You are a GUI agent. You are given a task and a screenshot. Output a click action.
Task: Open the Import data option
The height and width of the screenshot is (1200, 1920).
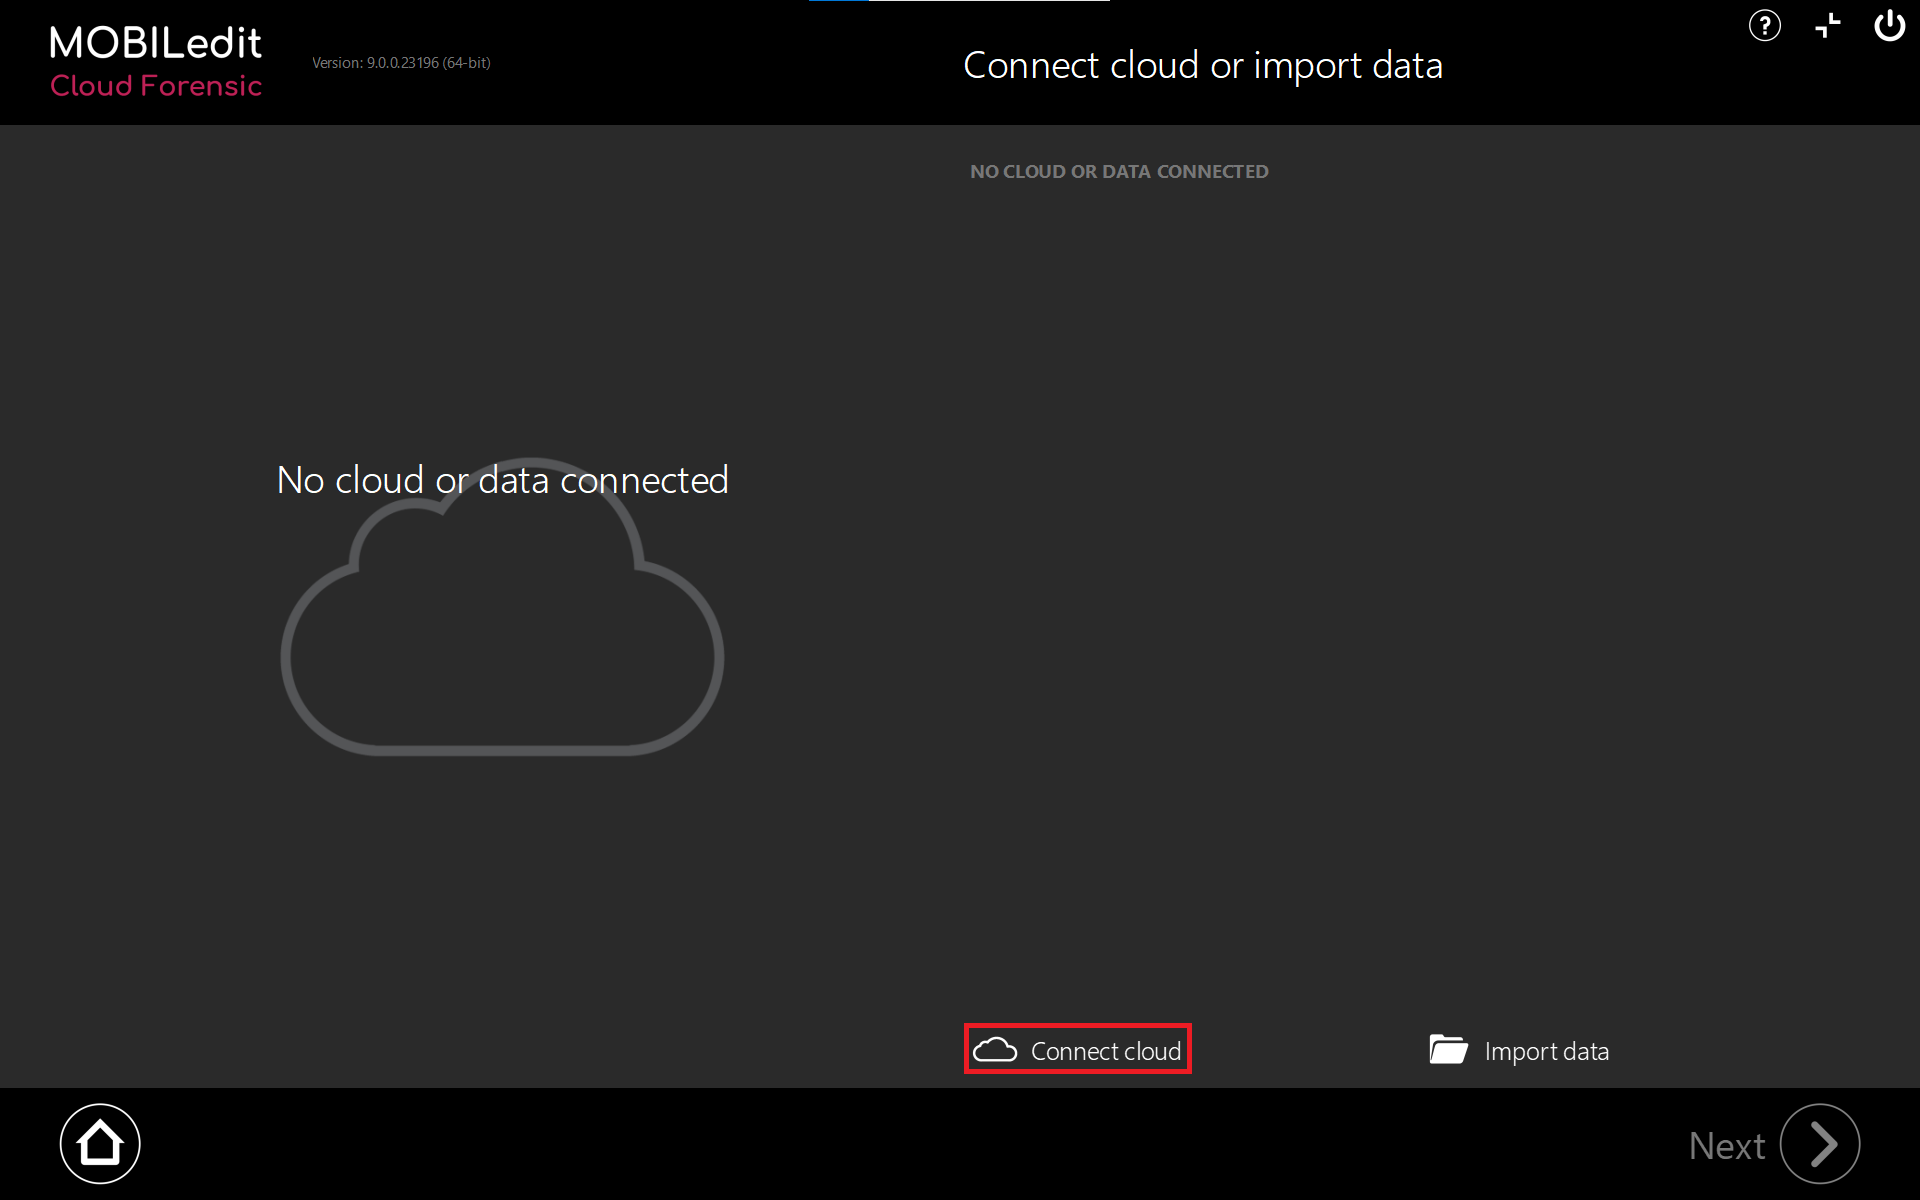click(x=1518, y=1050)
